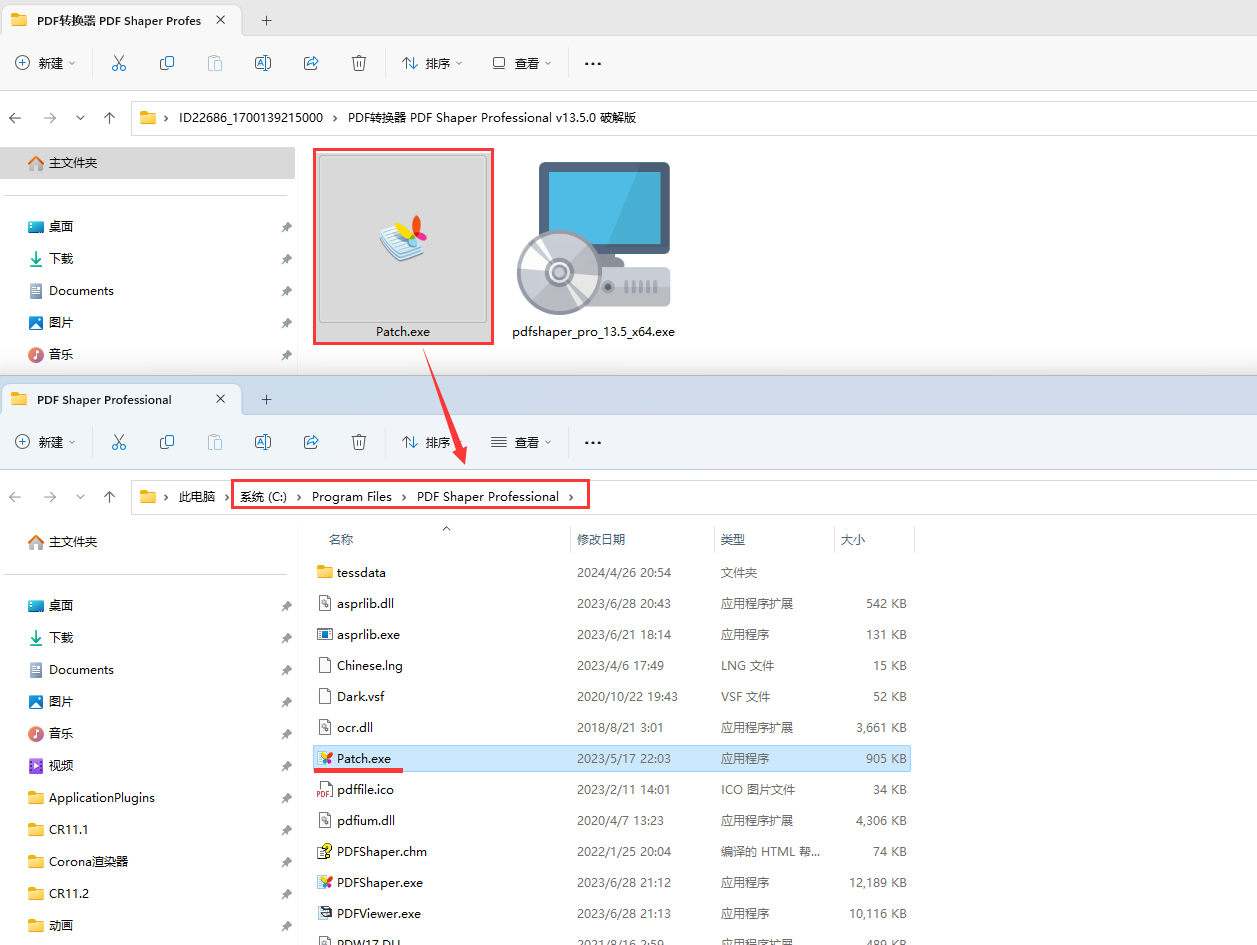Viewport: 1257px width, 945px height.
Task: Click the Share icon in the upper window toolbar
Action: point(311,63)
